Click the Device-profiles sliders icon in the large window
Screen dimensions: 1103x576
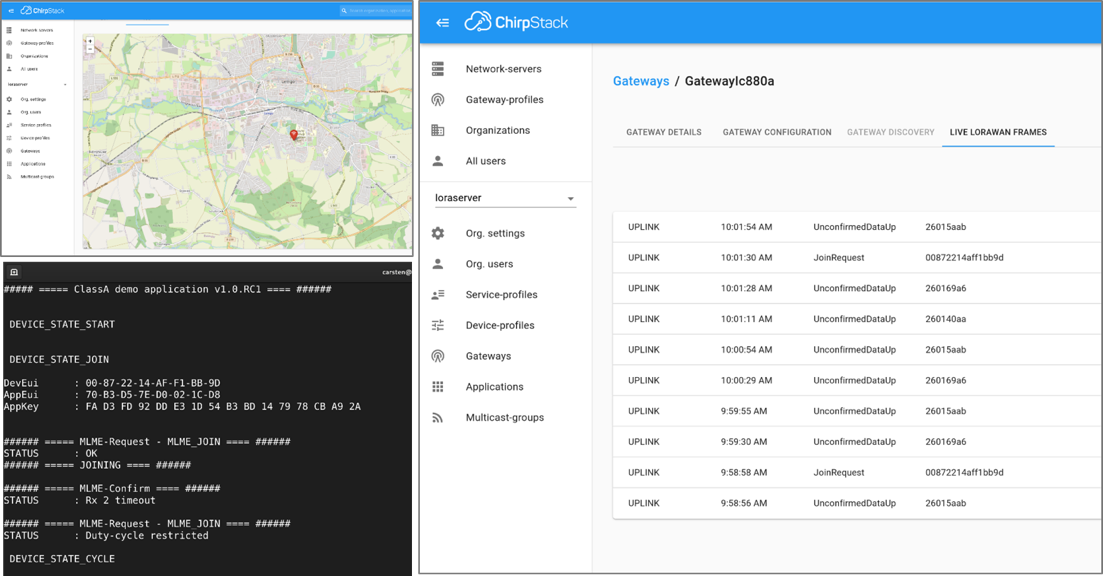point(438,325)
